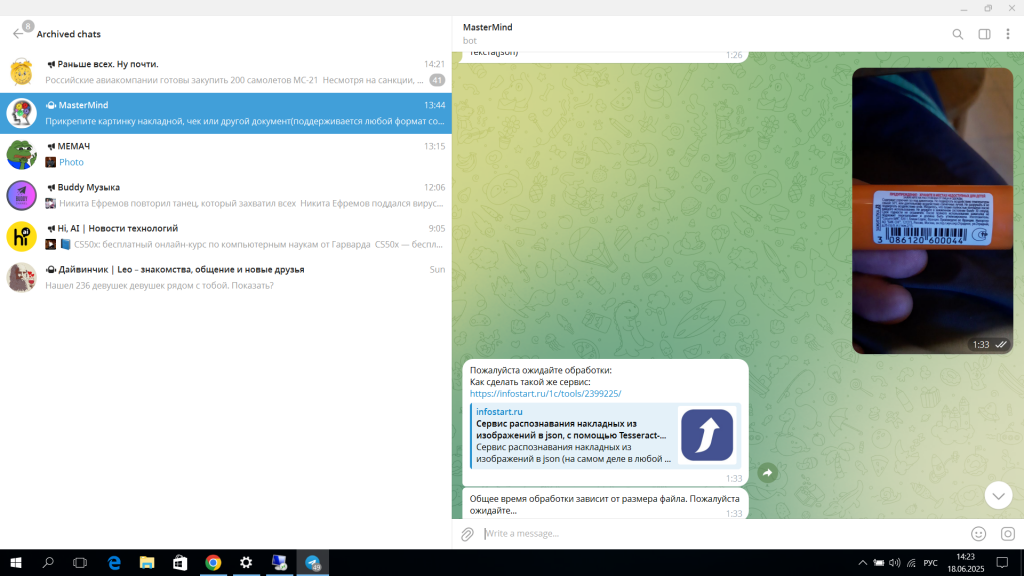1024x576 pixels.
Task: Show hidden system tray icons
Action: pos(863,563)
